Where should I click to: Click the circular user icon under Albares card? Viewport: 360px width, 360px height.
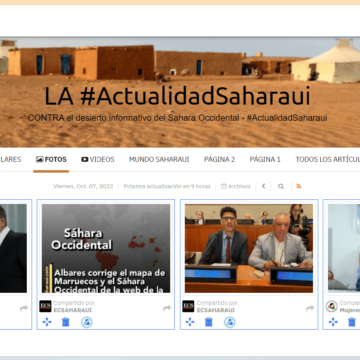87,322
